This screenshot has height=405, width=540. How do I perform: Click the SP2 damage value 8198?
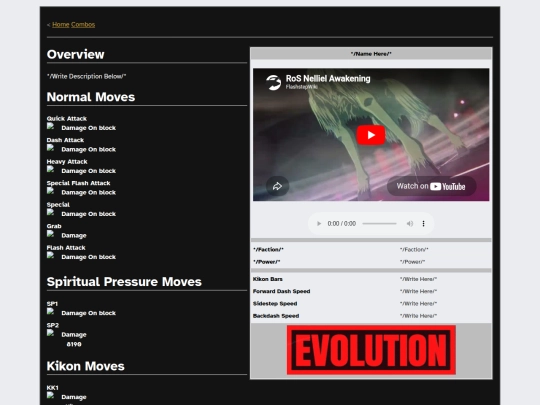tap(74, 344)
